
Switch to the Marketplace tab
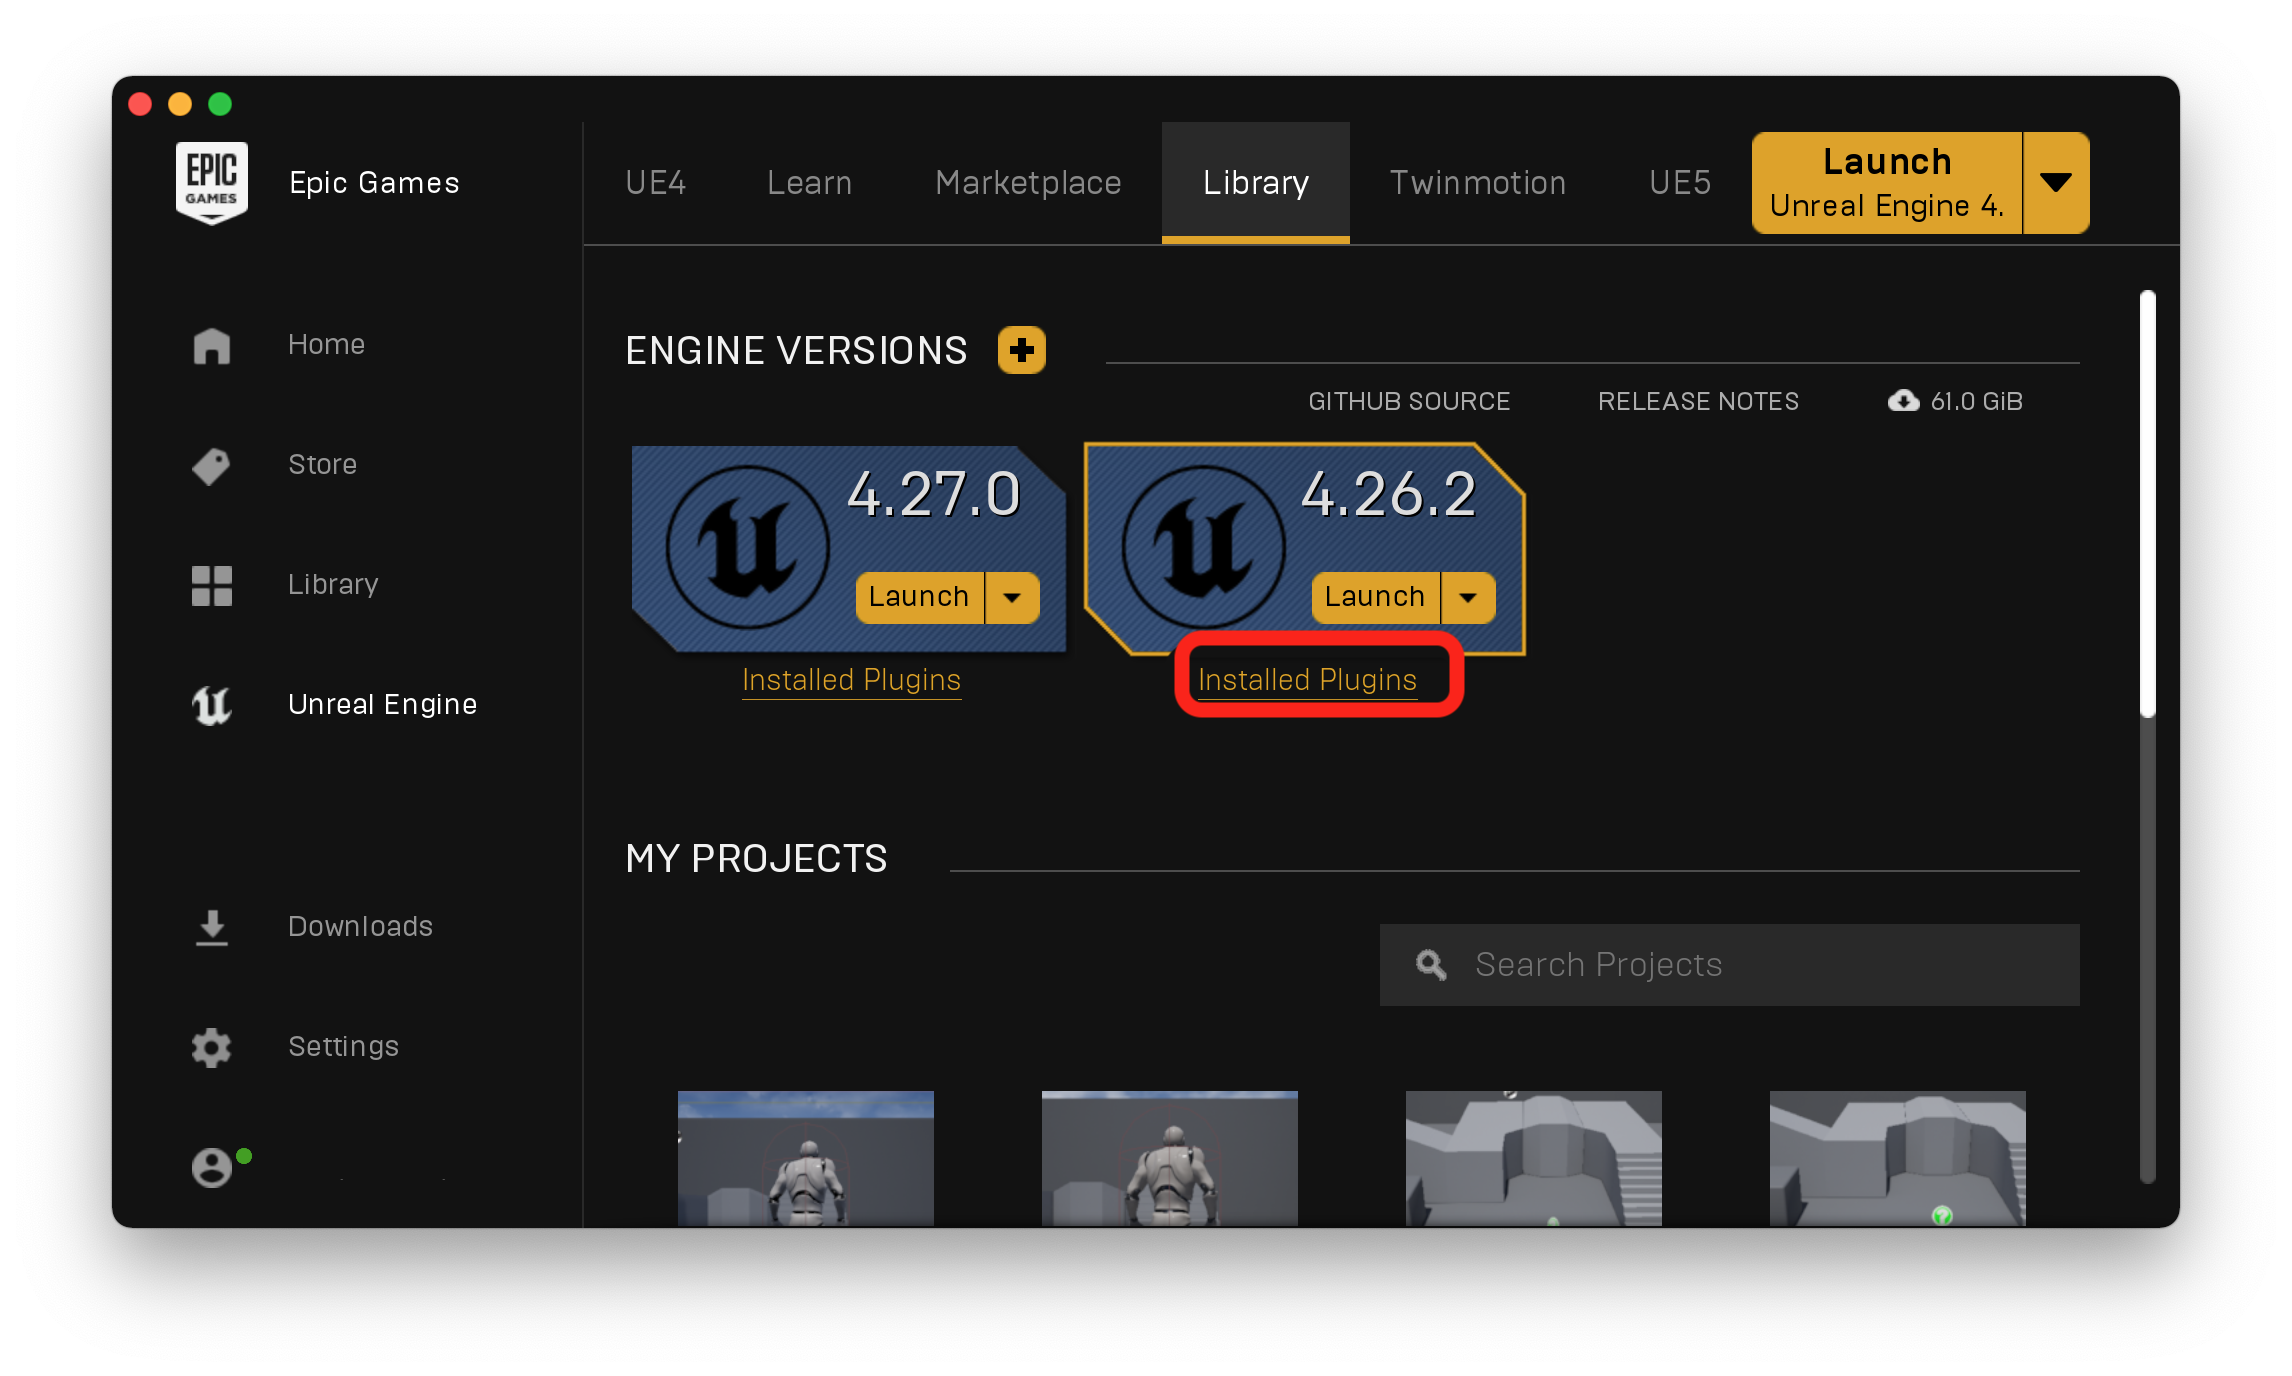(x=1028, y=183)
